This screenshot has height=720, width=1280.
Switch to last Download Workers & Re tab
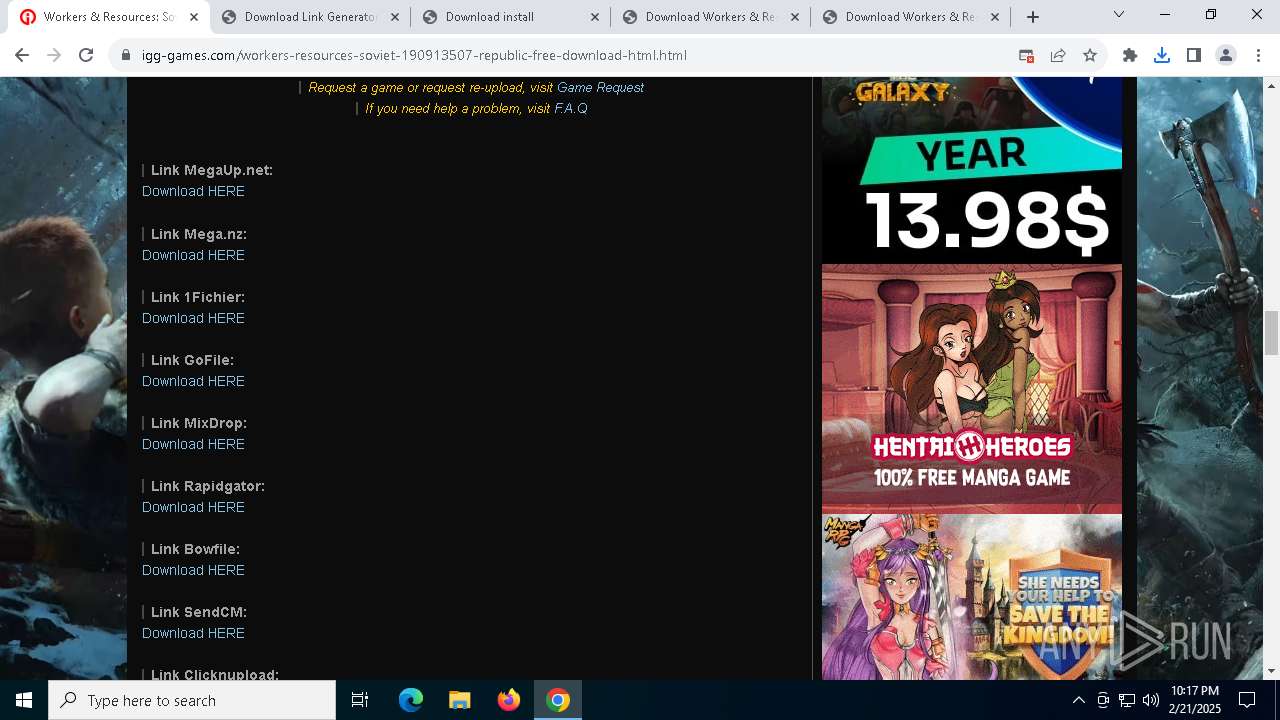910,17
